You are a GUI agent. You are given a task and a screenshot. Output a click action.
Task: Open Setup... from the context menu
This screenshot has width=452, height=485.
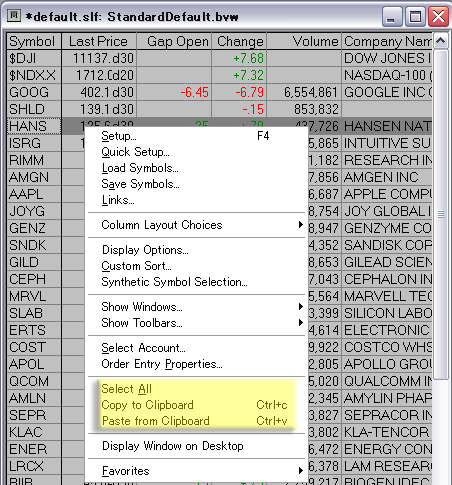(196, 136)
